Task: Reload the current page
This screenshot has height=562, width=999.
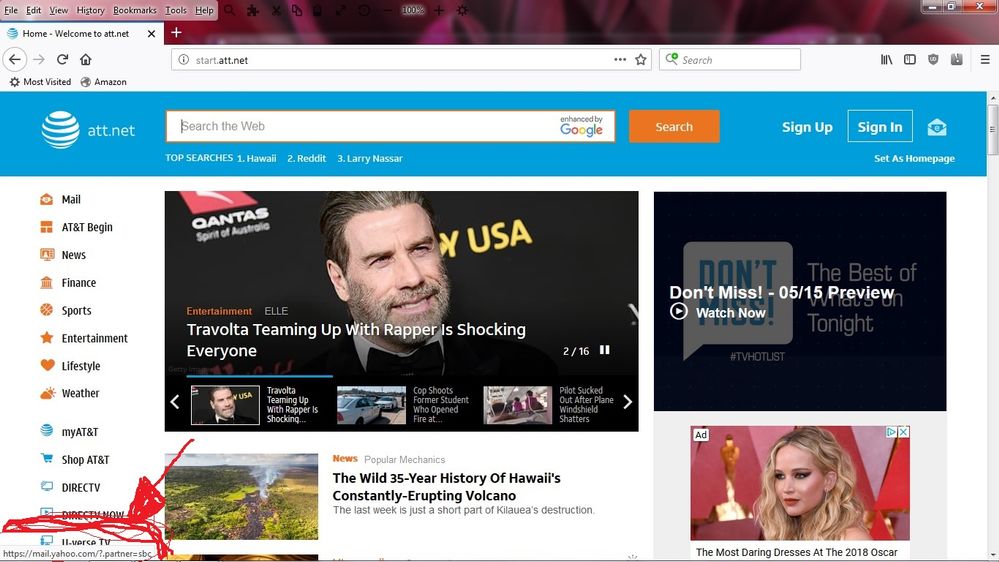Action: point(62,59)
